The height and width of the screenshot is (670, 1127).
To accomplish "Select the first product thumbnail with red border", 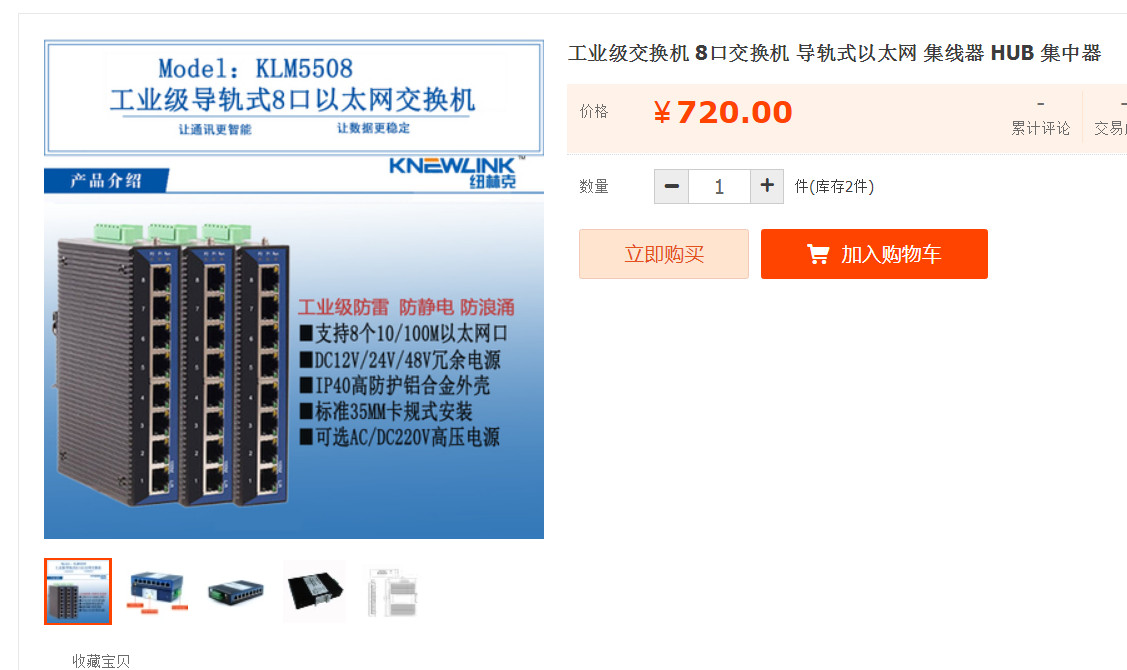I will click(x=78, y=591).
